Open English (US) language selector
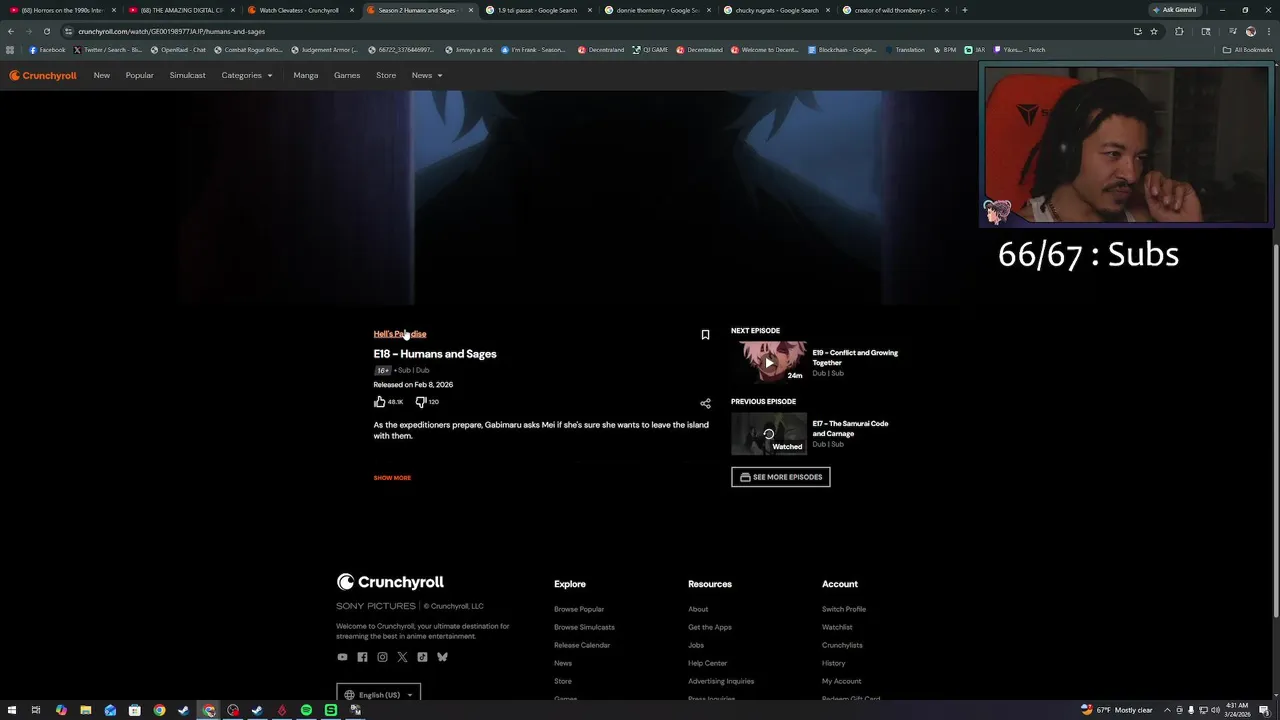The width and height of the screenshot is (1280, 720). click(378, 695)
